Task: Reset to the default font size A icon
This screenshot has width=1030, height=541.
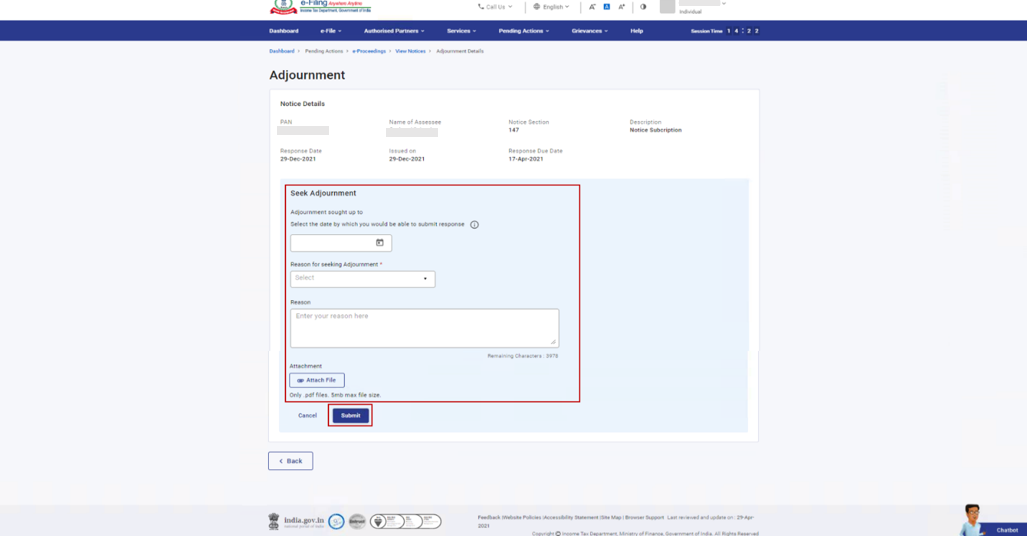Action: pyautogui.click(x=607, y=7)
